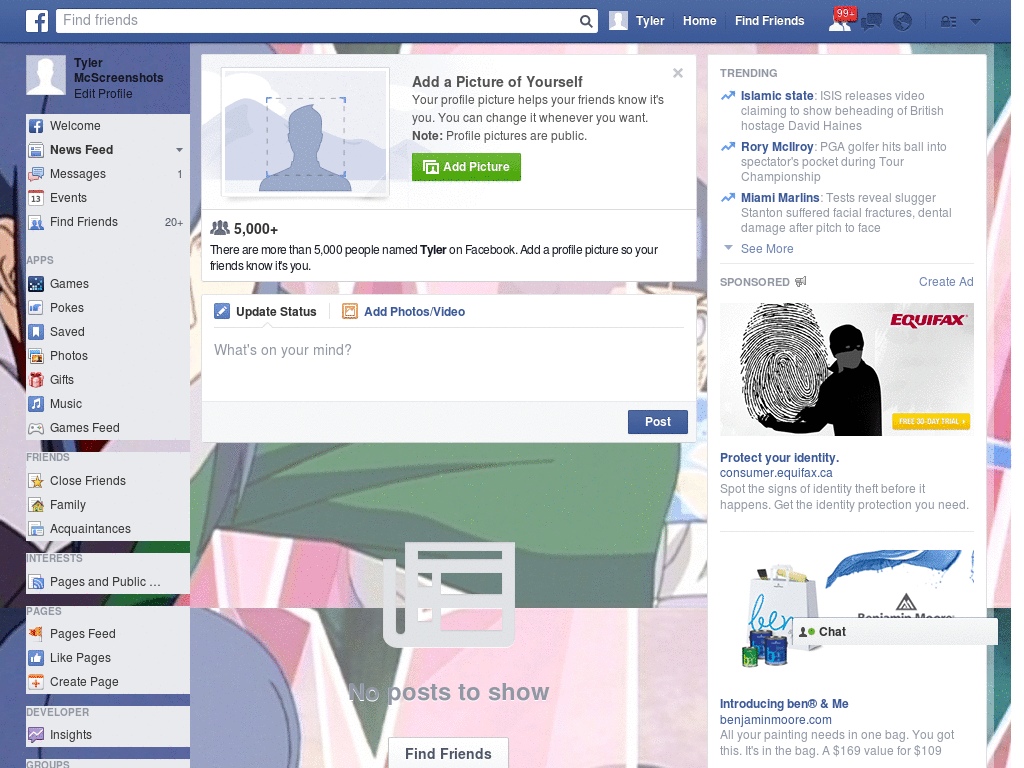Open Games Feed controller icon

click(36, 428)
